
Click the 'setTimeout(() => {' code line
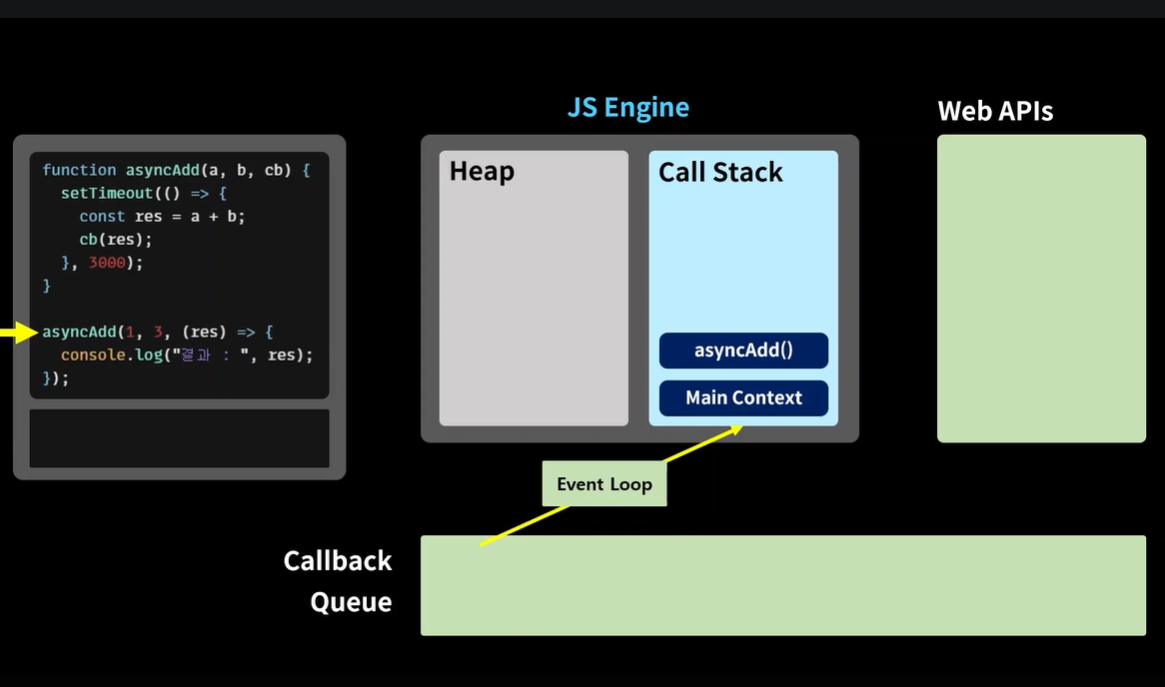click(x=143, y=193)
